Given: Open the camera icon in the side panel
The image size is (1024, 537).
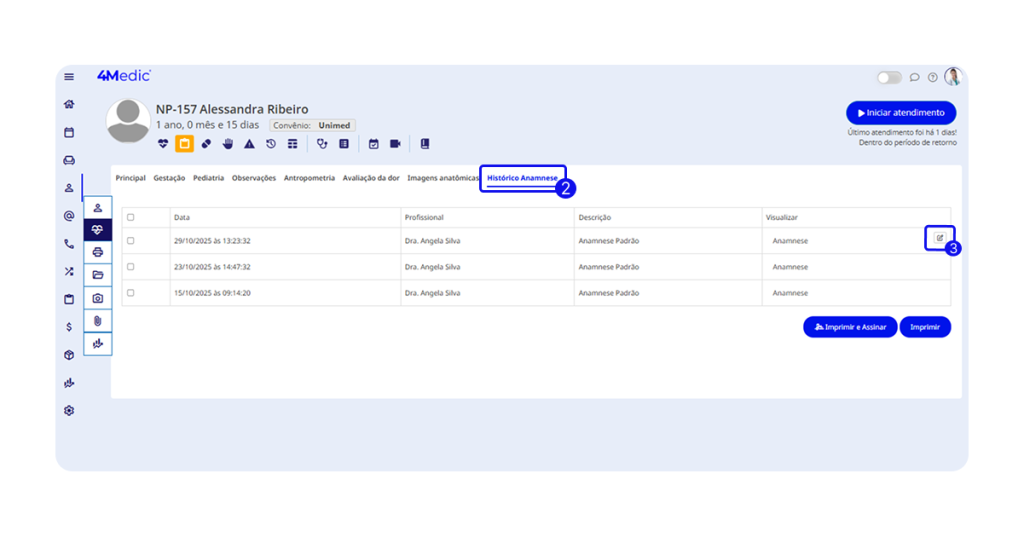Looking at the screenshot, I should 98,298.
